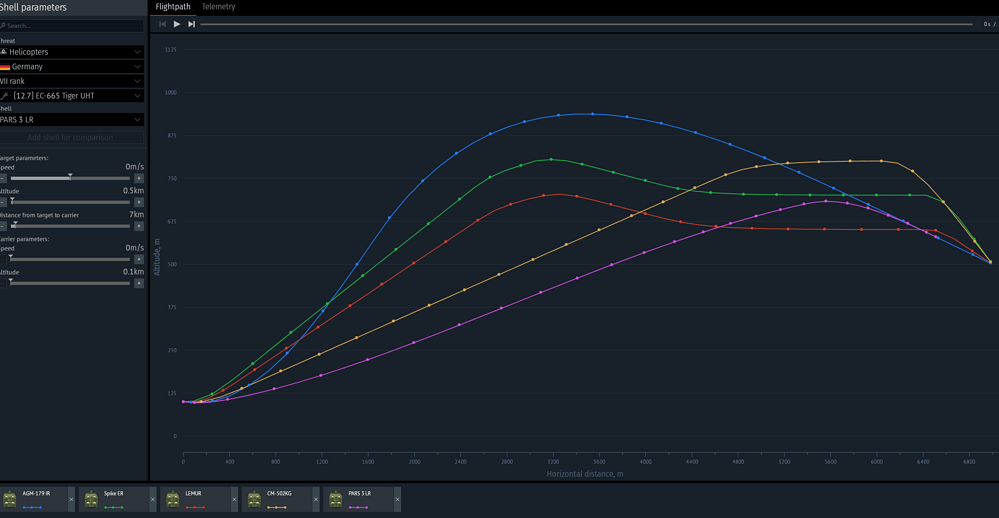Click the red LEMUR legend line
Screen dimensions: 999x518
click(x=195, y=508)
